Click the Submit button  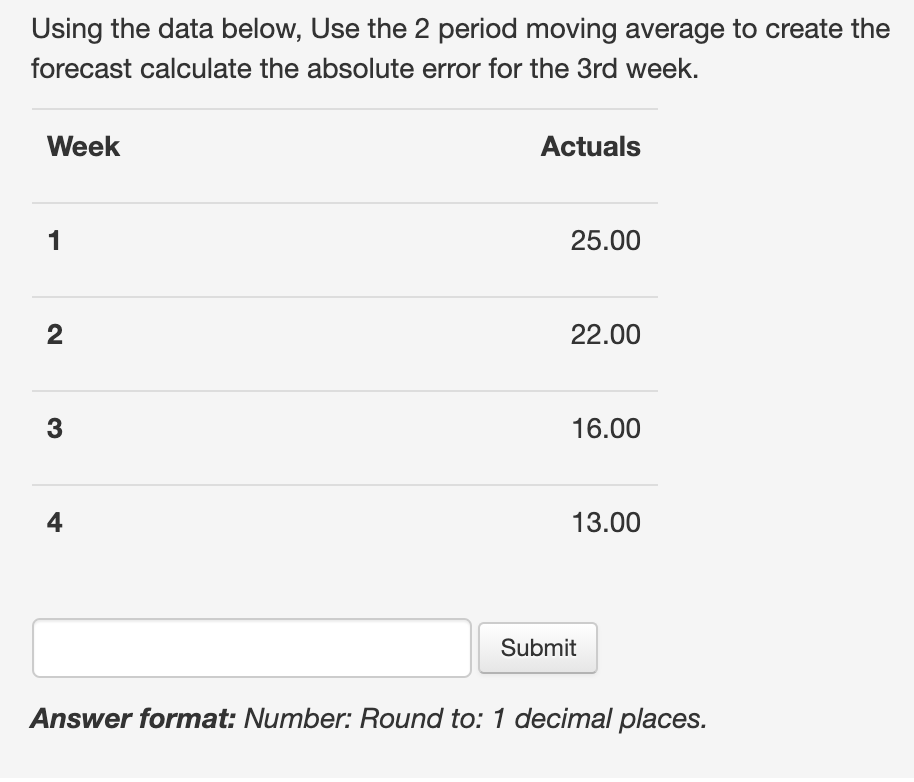click(x=537, y=647)
